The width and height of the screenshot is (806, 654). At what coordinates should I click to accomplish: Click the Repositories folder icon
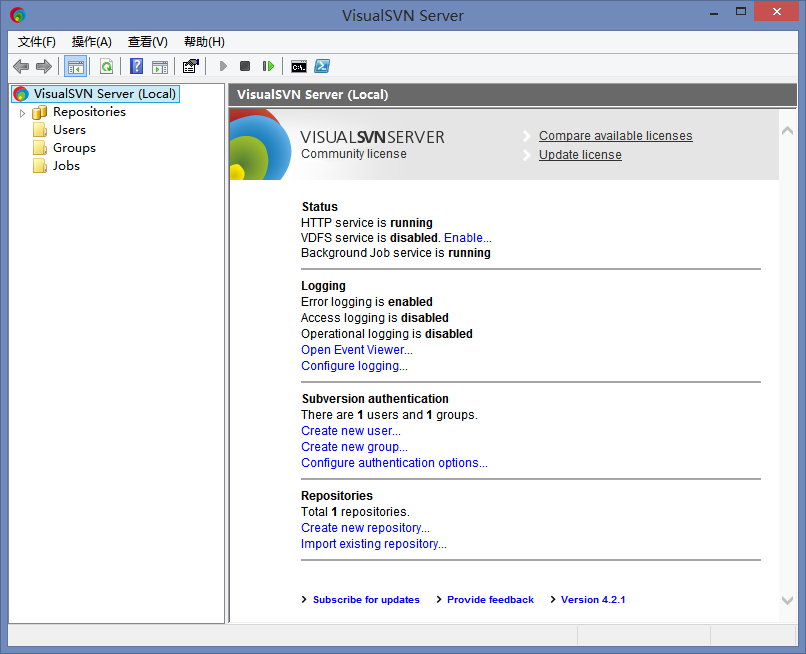[40, 112]
